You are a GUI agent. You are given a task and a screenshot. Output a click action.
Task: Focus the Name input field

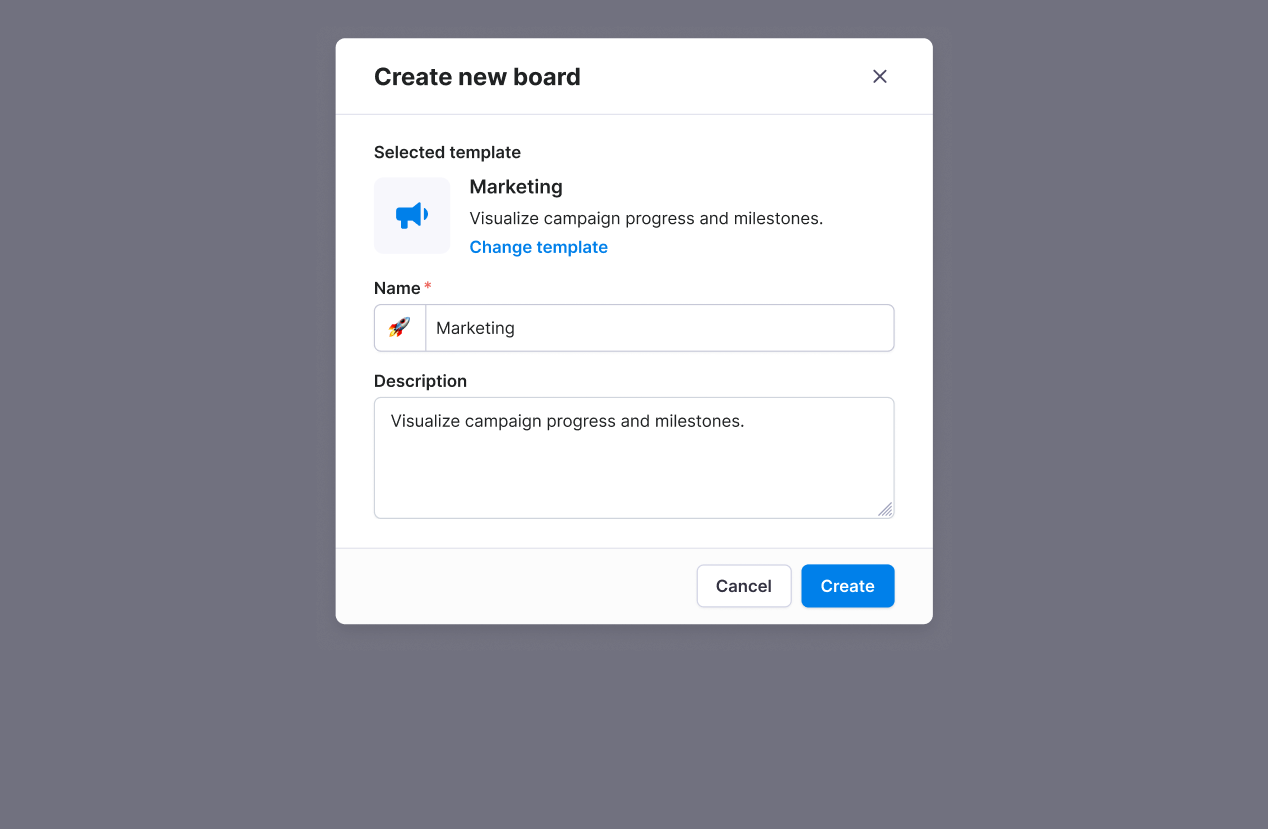660,328
